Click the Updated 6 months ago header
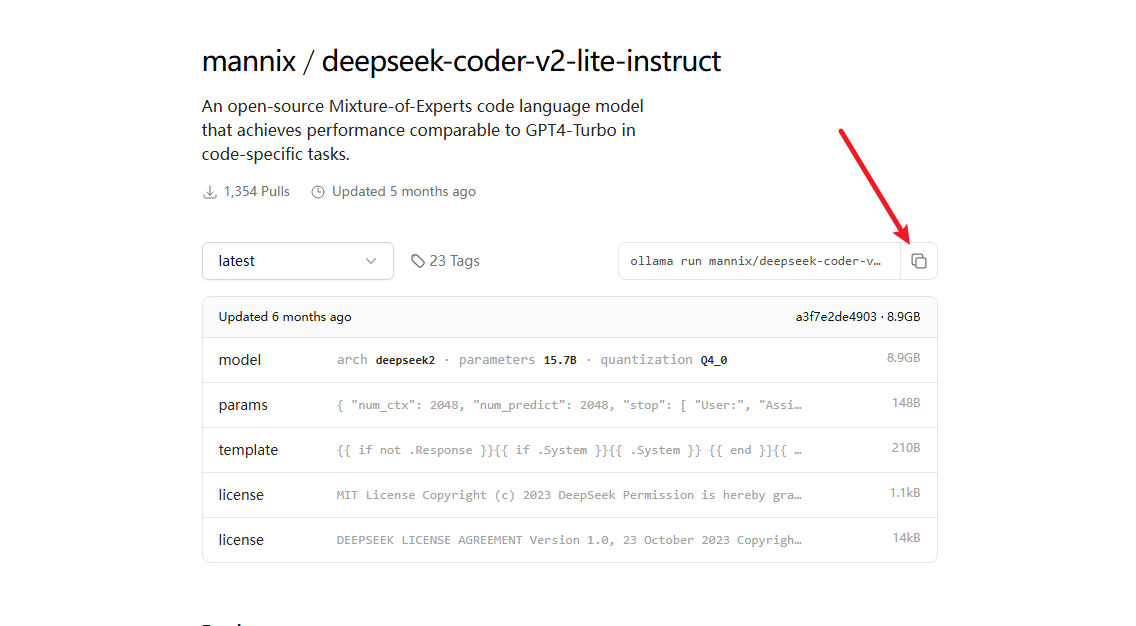1136x626 pixels. pos(285,317)
